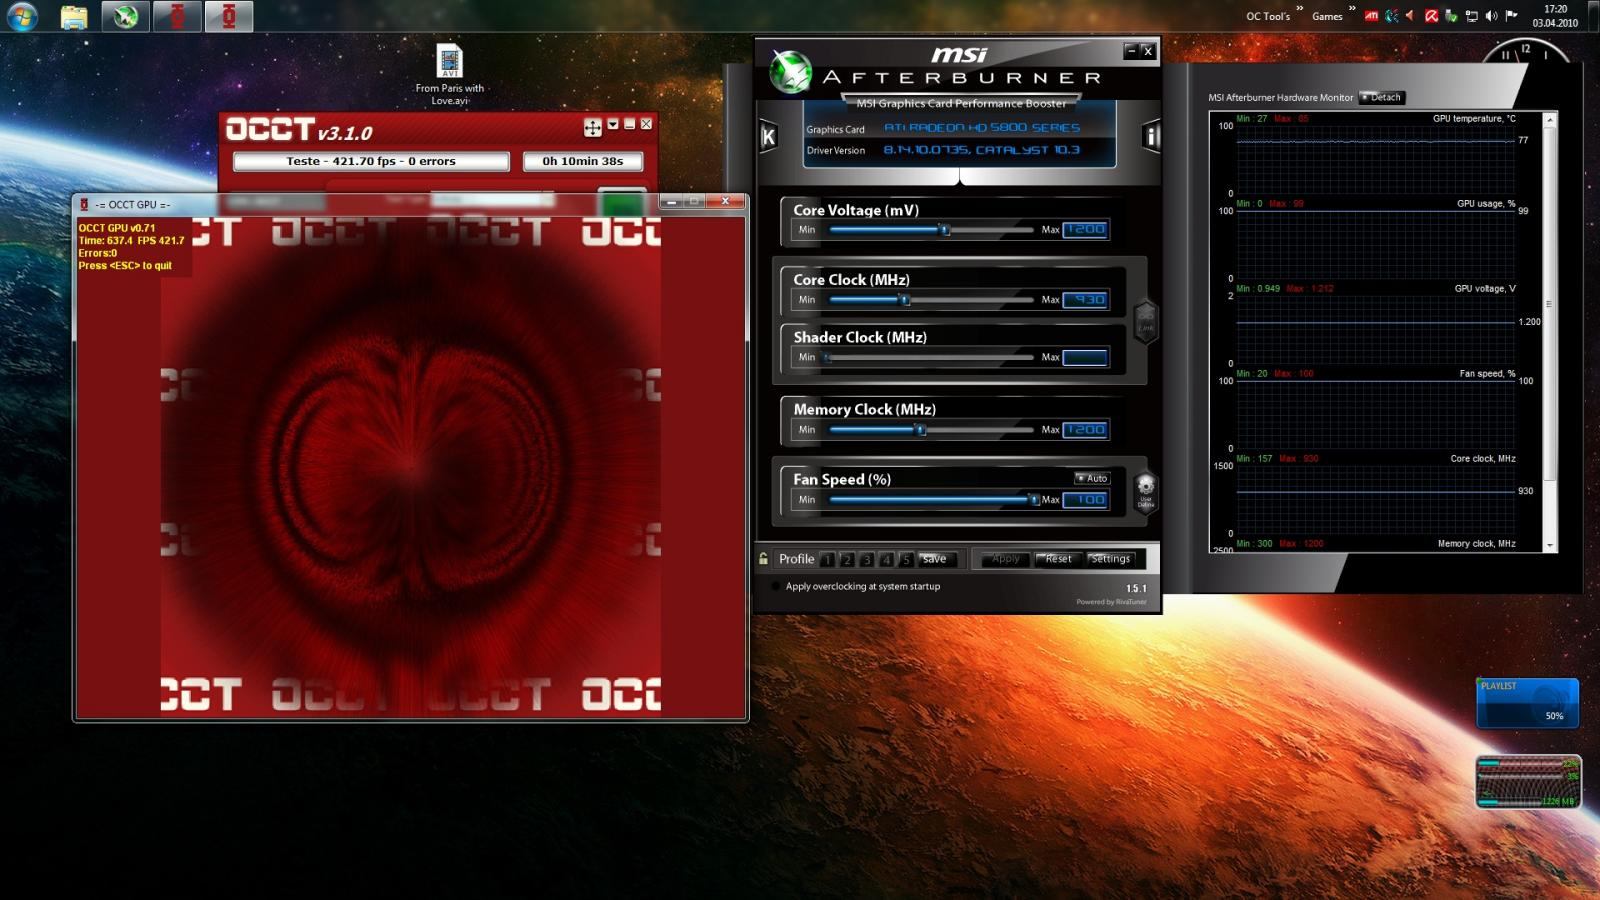Click the bluish tray icon next to ATI

(x=1391, y=16)
